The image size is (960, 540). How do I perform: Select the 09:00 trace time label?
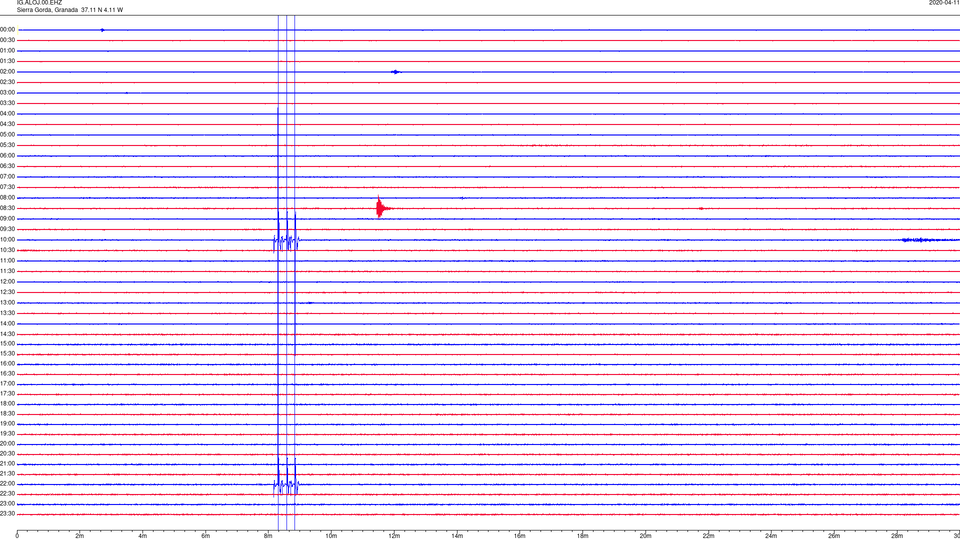coord(7,219)
